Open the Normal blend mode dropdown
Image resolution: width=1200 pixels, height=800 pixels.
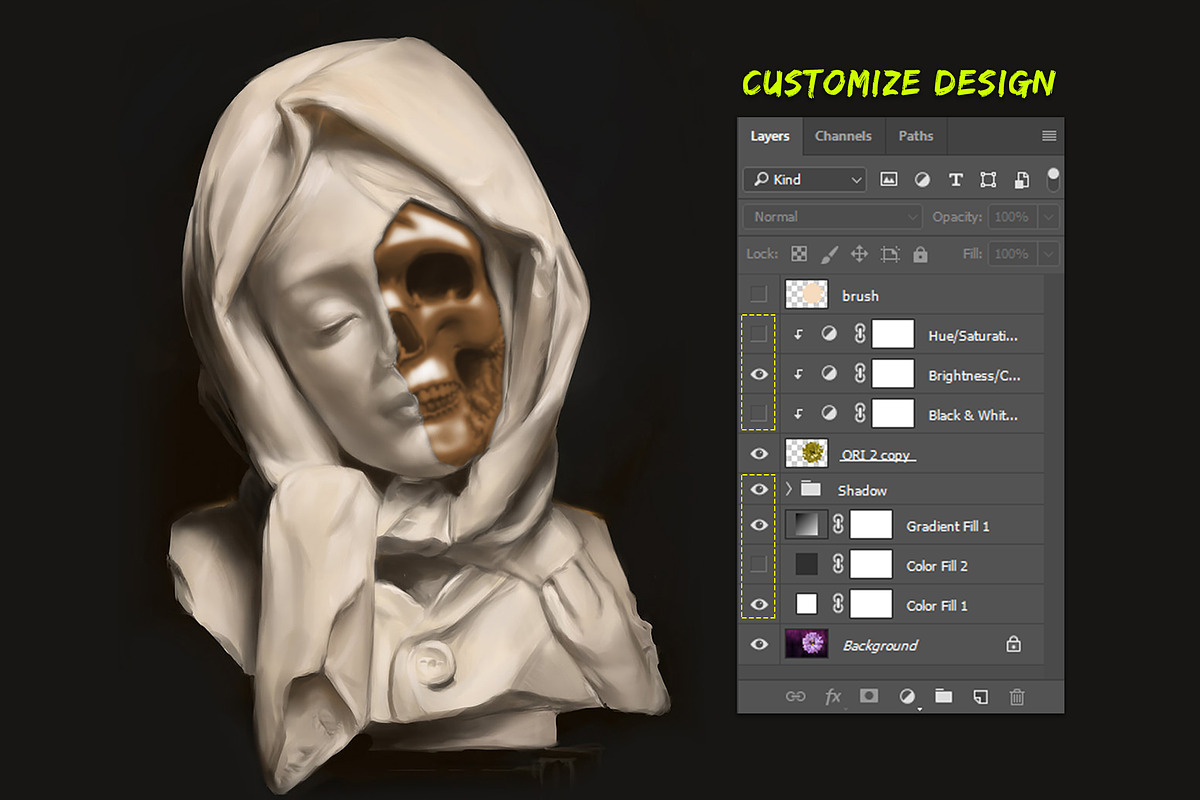pyautogui.click(x=833, y=217)
